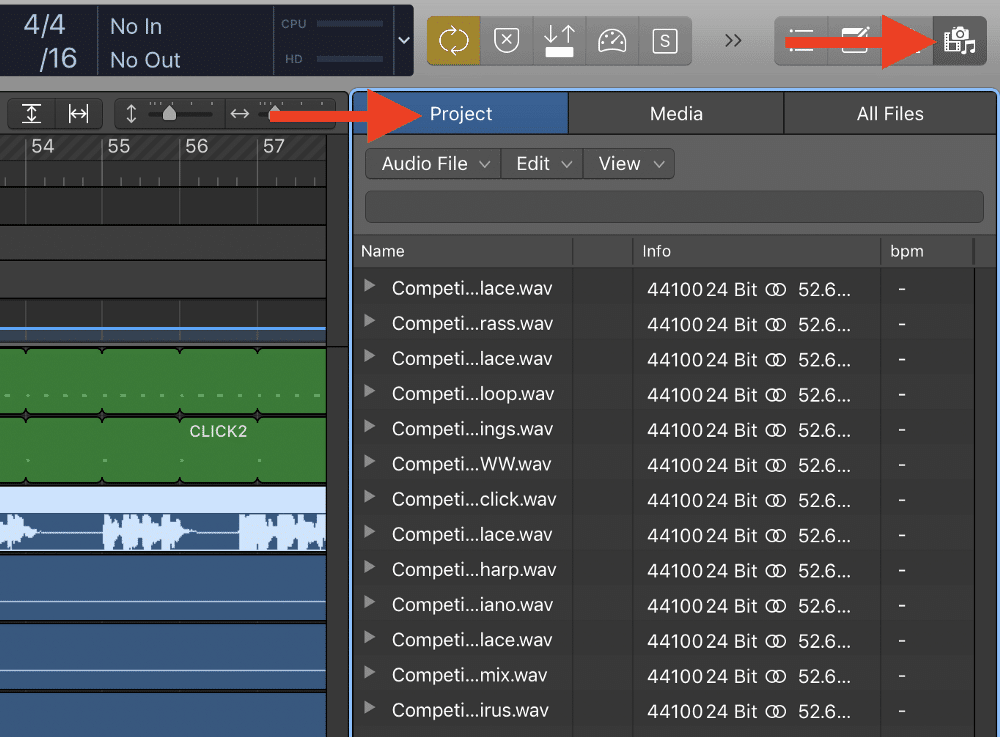Open the Audio File menu

point(434,164)
